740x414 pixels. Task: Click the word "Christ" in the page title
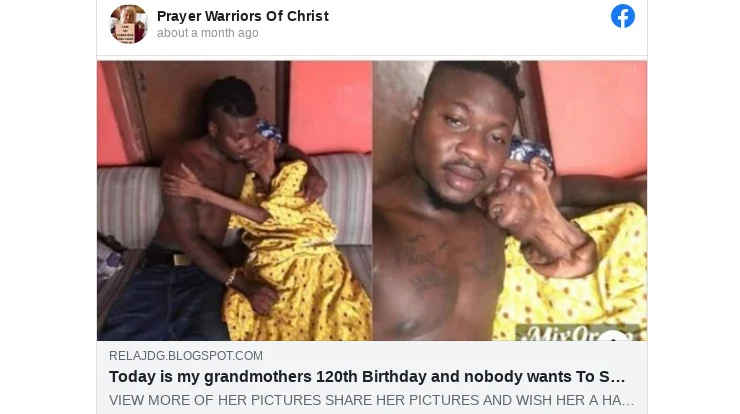308,16
